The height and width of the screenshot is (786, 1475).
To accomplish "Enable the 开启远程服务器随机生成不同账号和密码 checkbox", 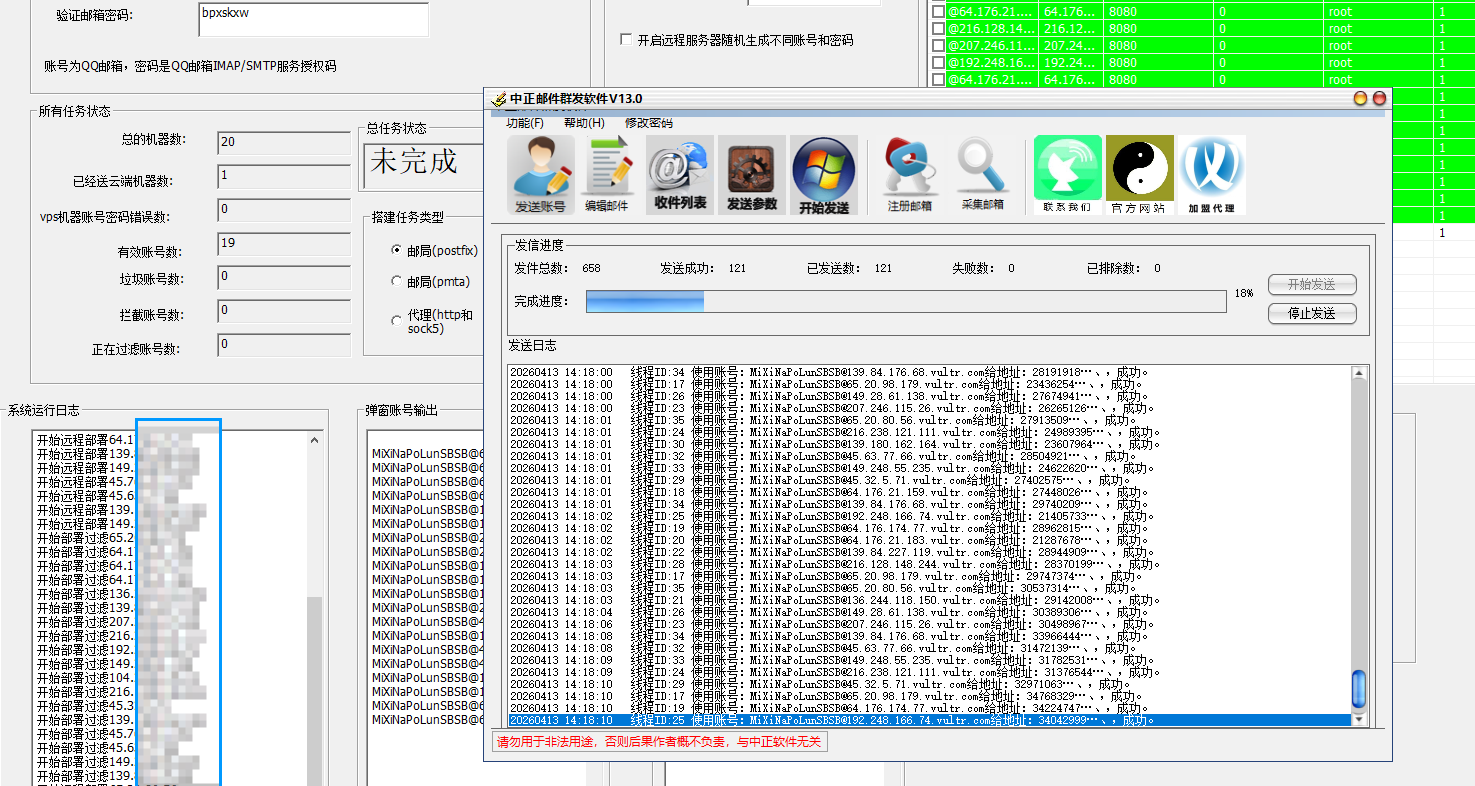I will click(626, 40).
